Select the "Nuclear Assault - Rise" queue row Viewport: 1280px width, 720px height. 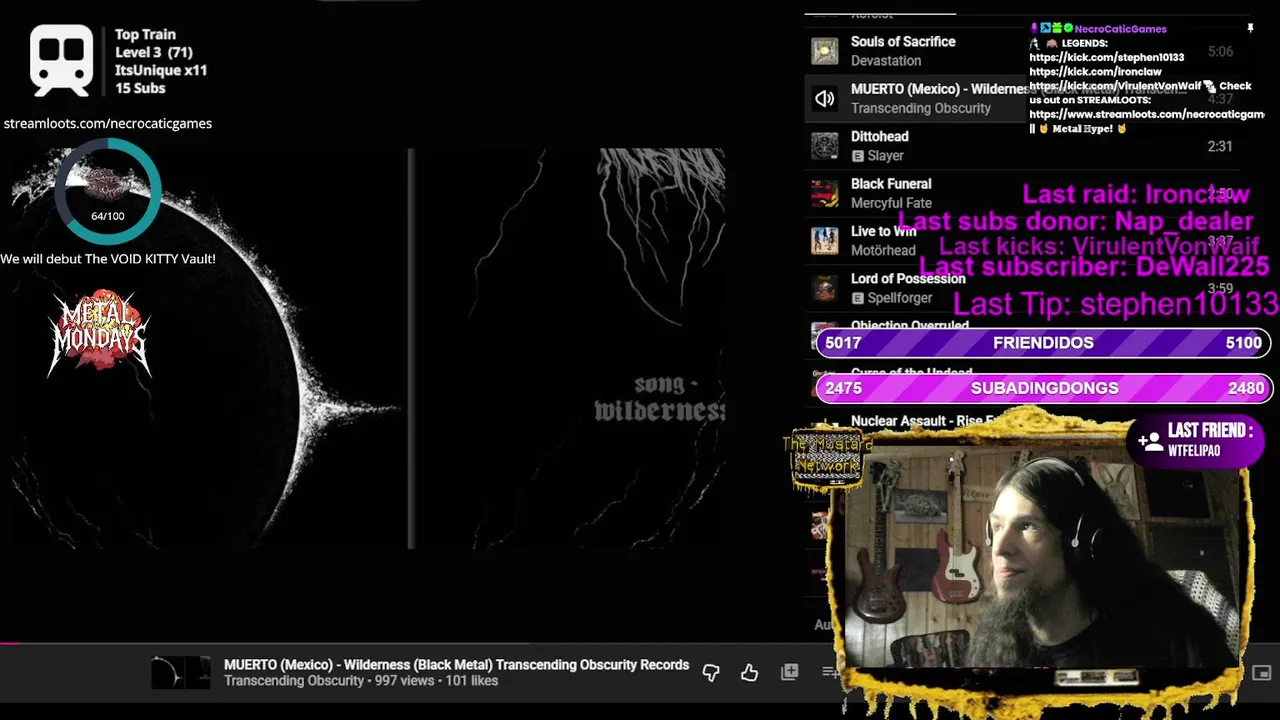(921, 421)
